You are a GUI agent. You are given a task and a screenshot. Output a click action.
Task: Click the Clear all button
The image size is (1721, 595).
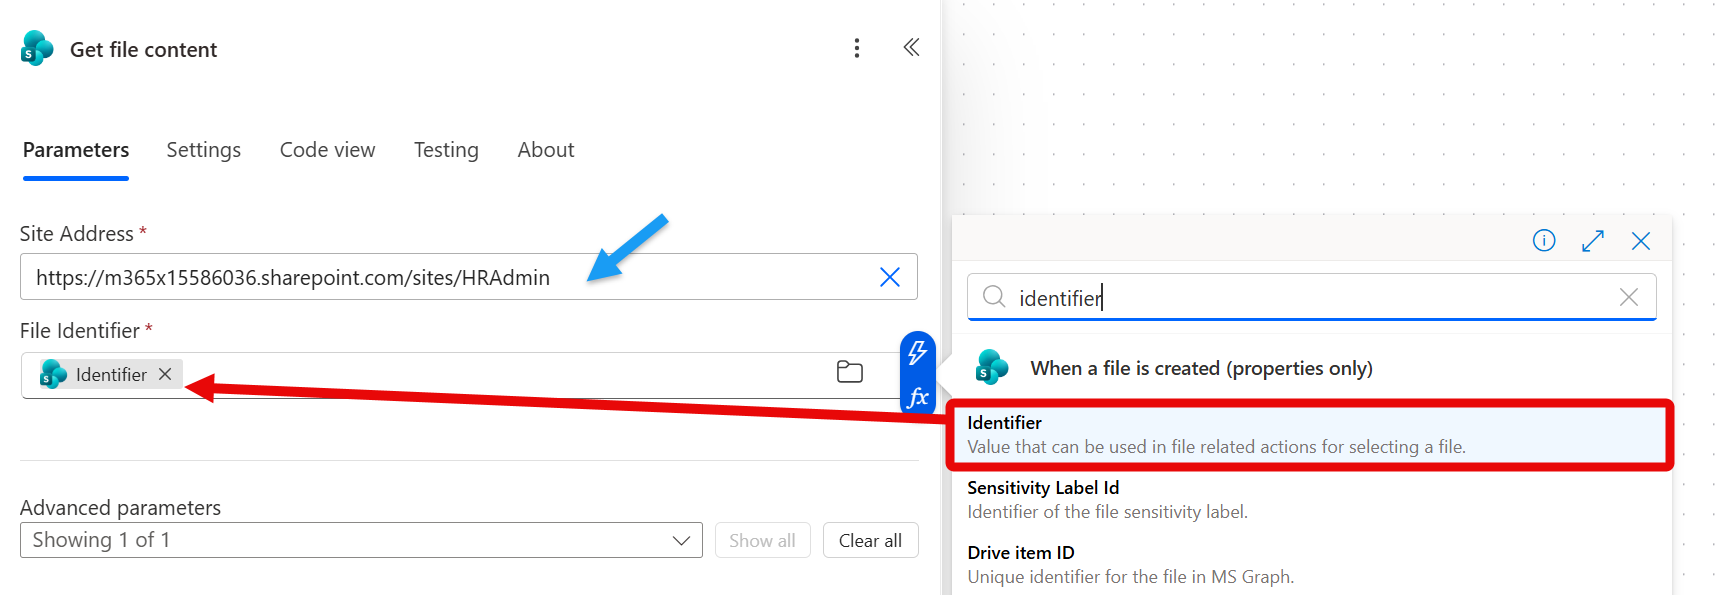click(870, 540)
